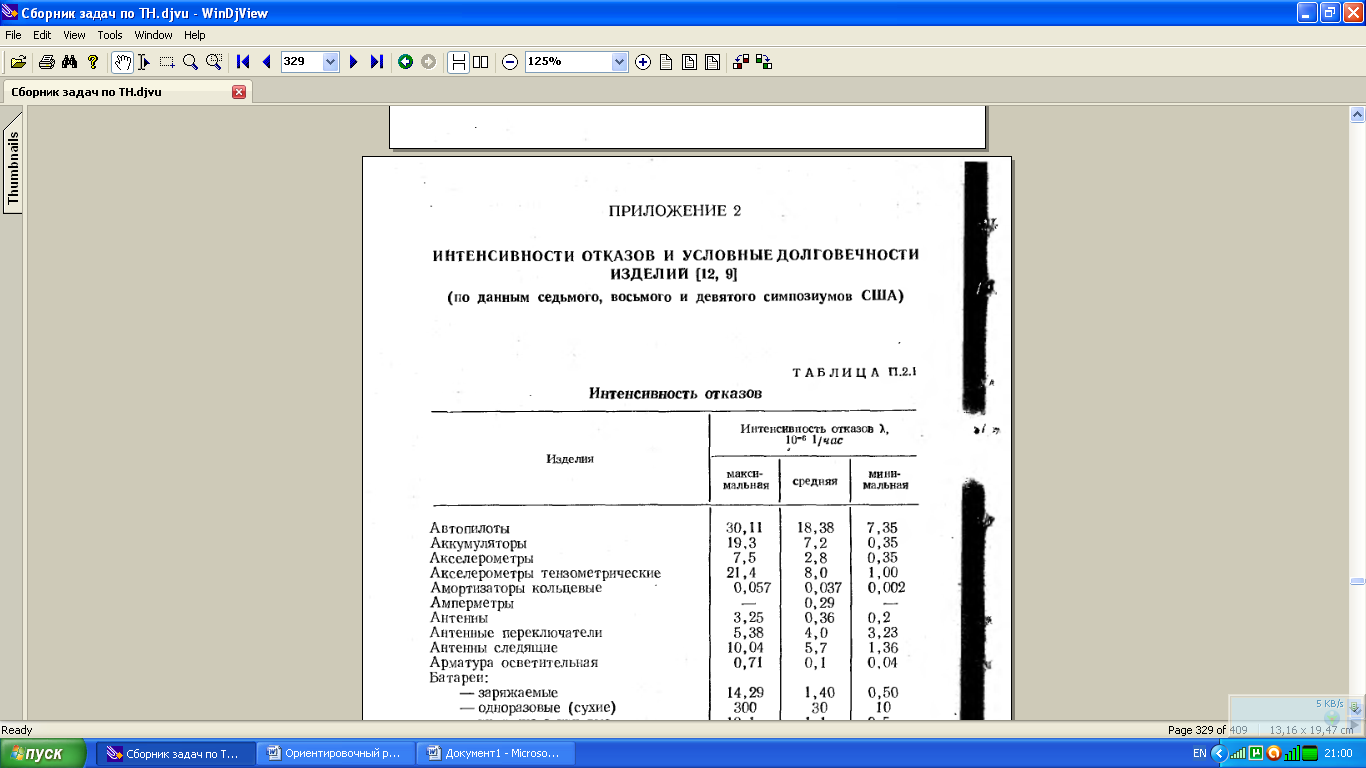Click the value 30,11 in the table
This screenshot has height=768, width=1366.
tap(744, 528)
